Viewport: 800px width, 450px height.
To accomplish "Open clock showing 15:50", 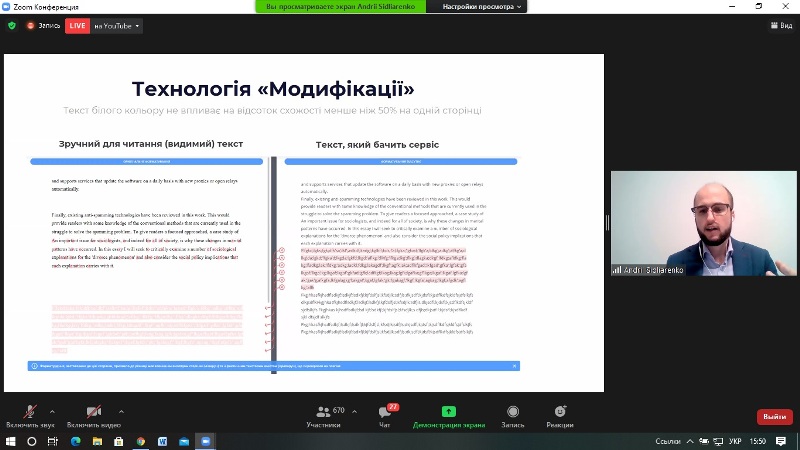I will 758,441.
